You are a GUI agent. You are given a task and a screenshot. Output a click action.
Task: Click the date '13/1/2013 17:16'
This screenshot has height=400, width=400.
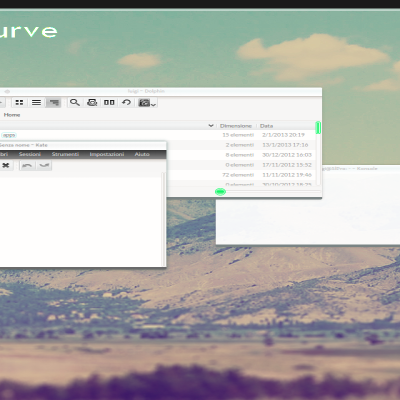(285, 145)
